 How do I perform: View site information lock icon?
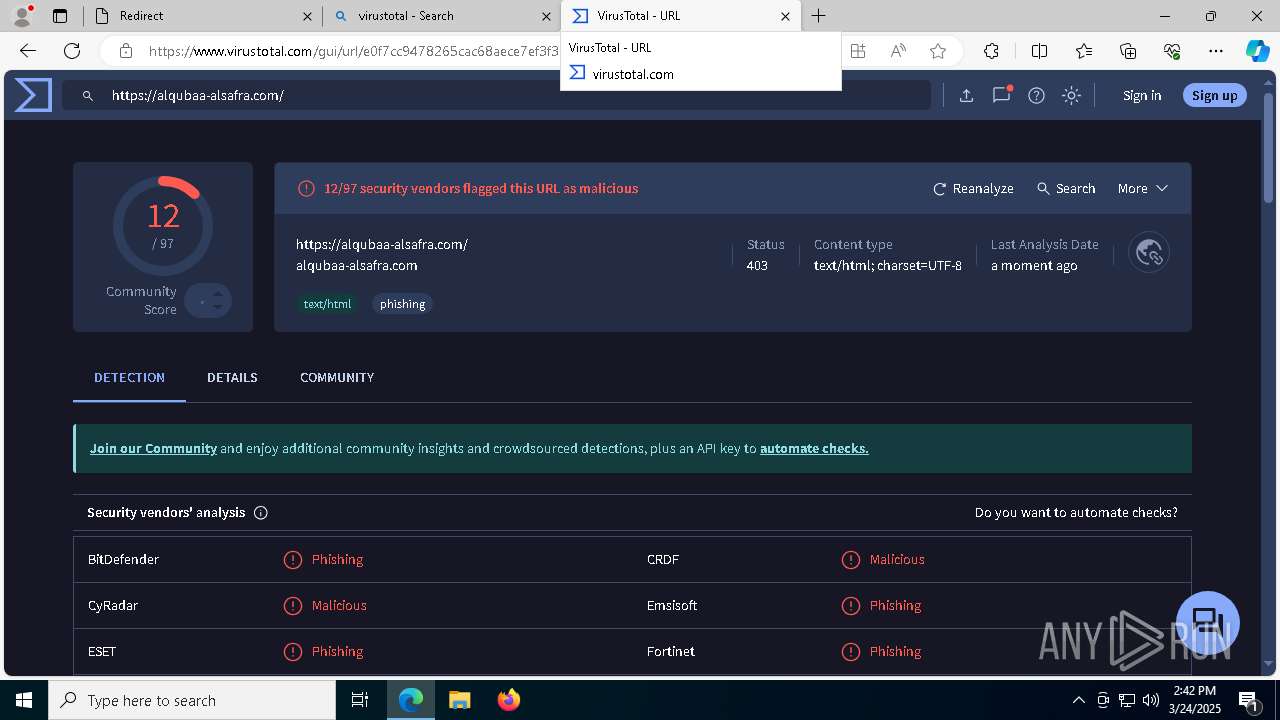(x=125, y=51)
